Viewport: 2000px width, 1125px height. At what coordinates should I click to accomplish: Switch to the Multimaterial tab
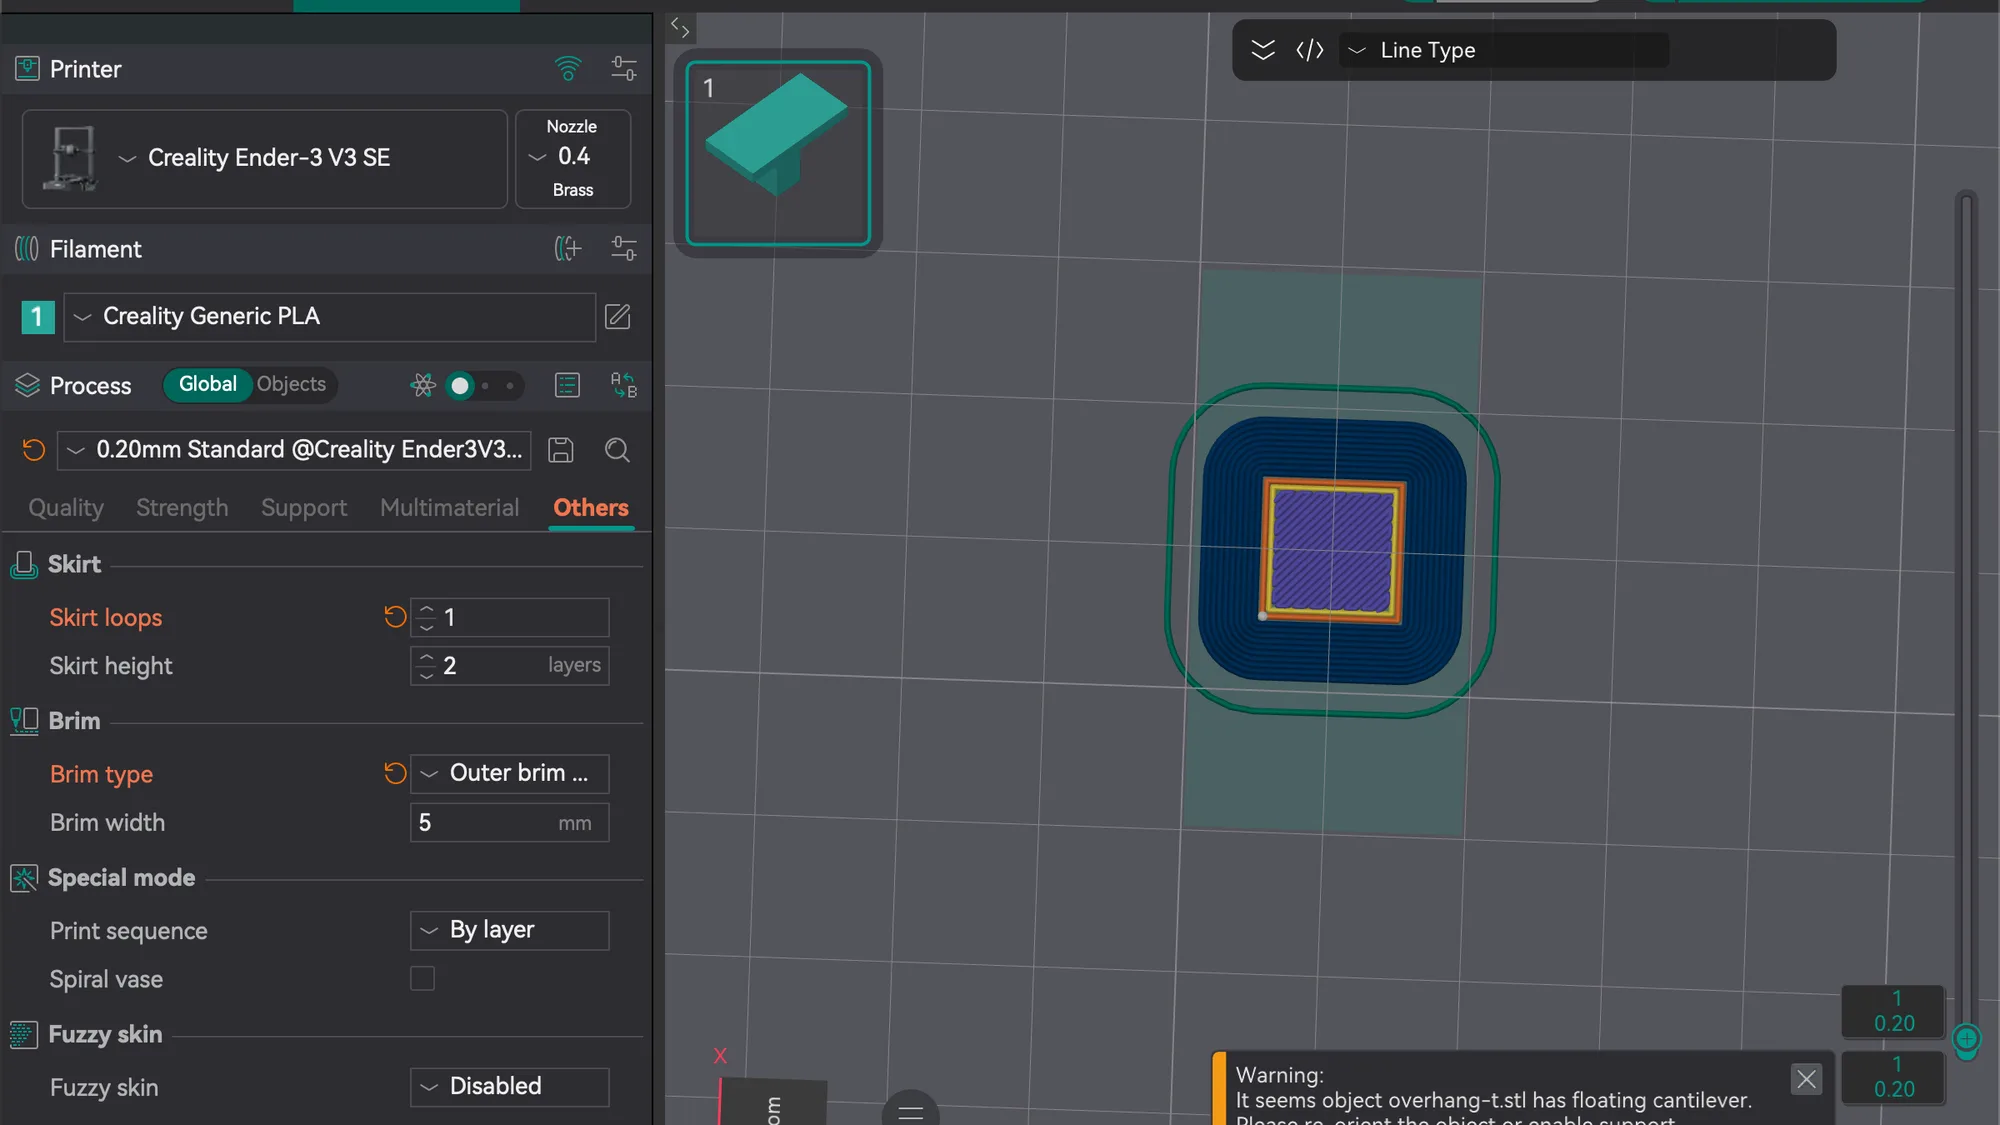pos(449,508)
